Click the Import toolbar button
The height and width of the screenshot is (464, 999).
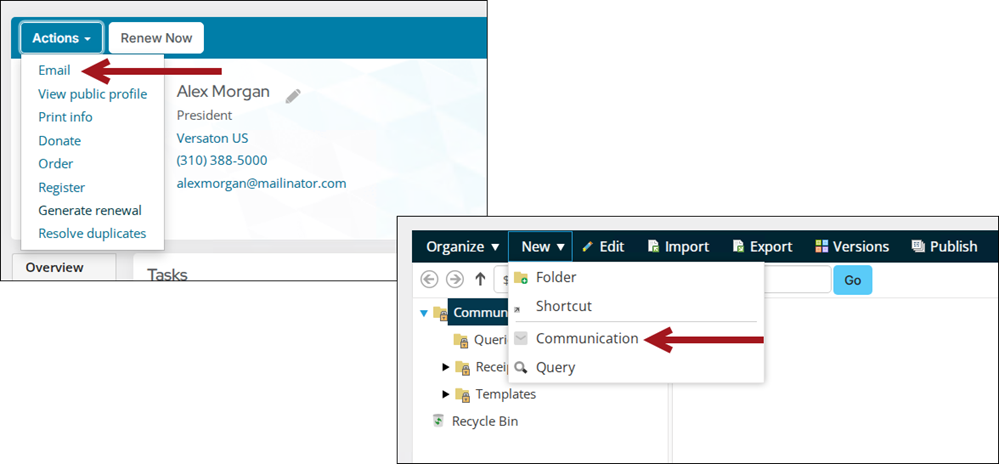[x=678, y=247]
